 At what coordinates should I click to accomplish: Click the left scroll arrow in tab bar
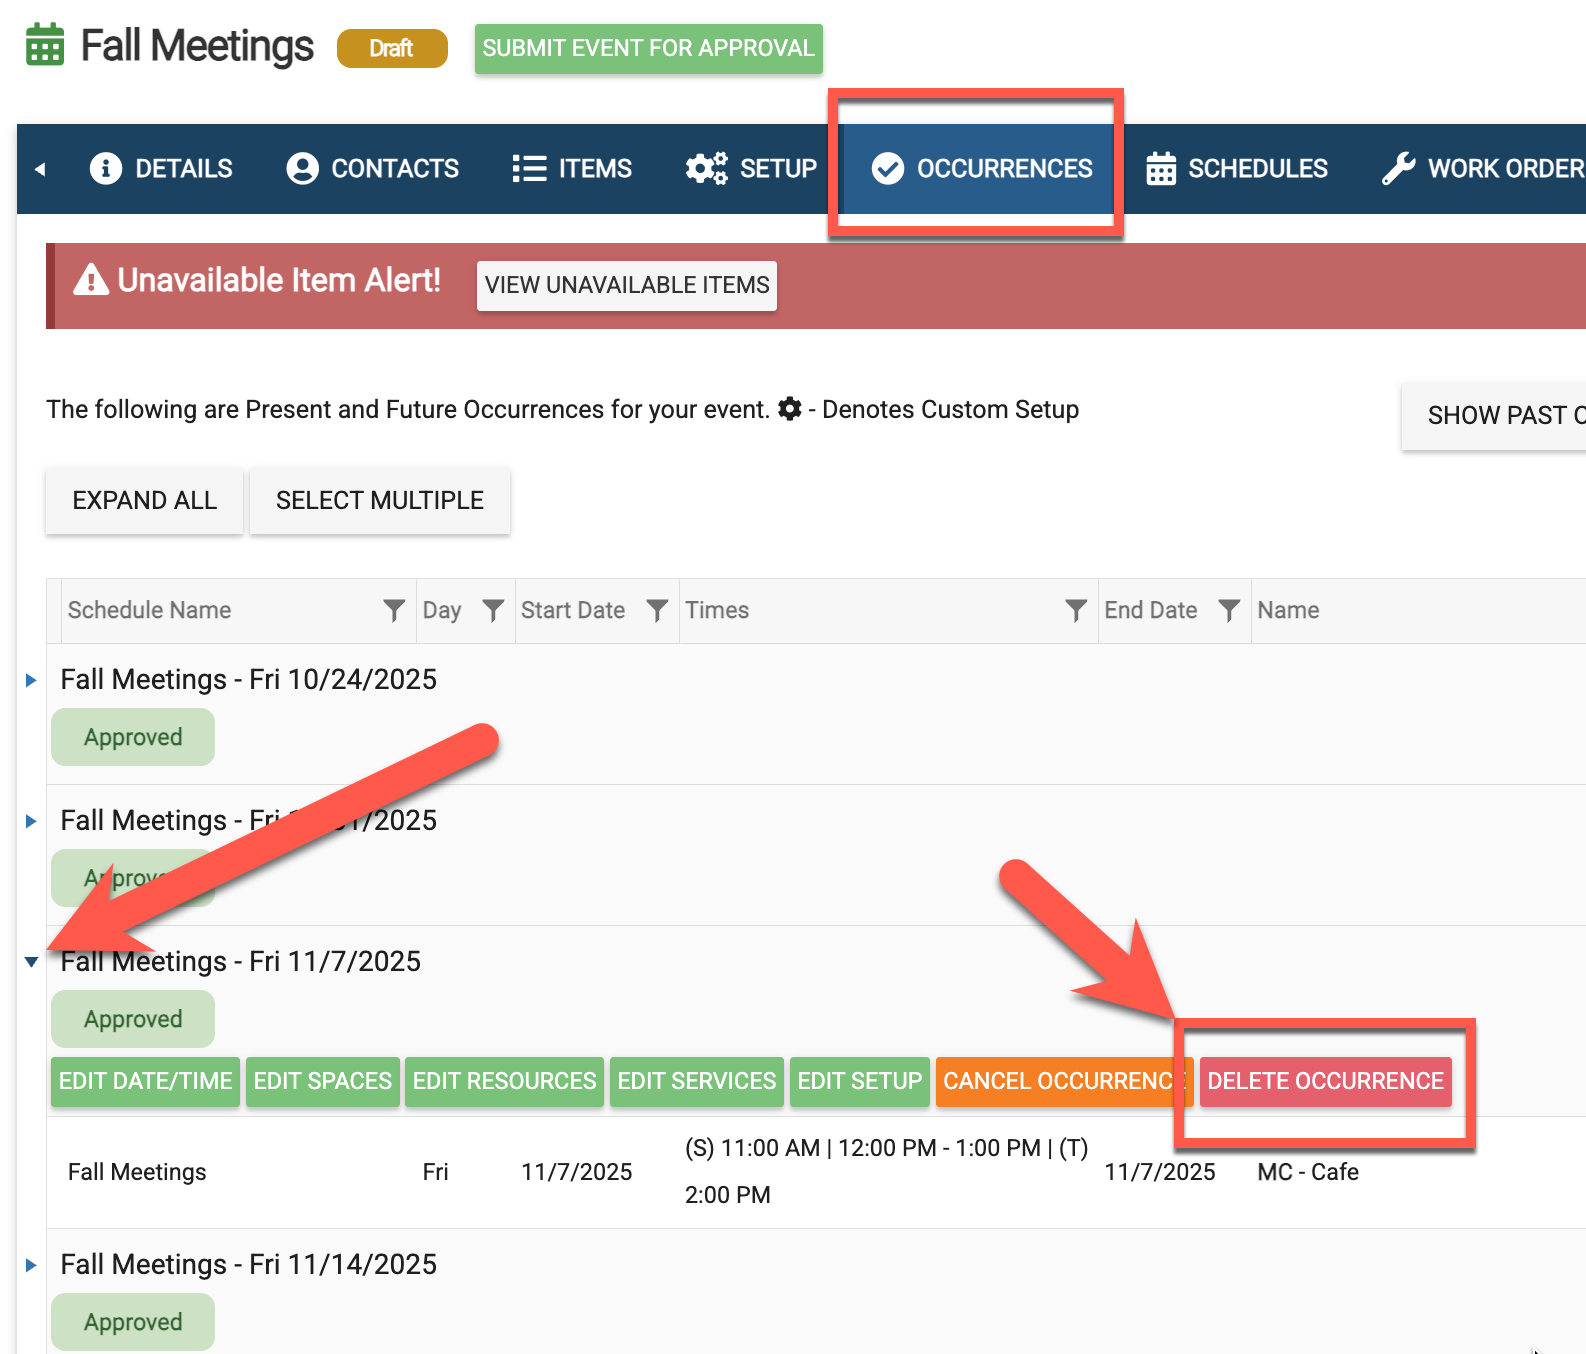tap(40, 169)
